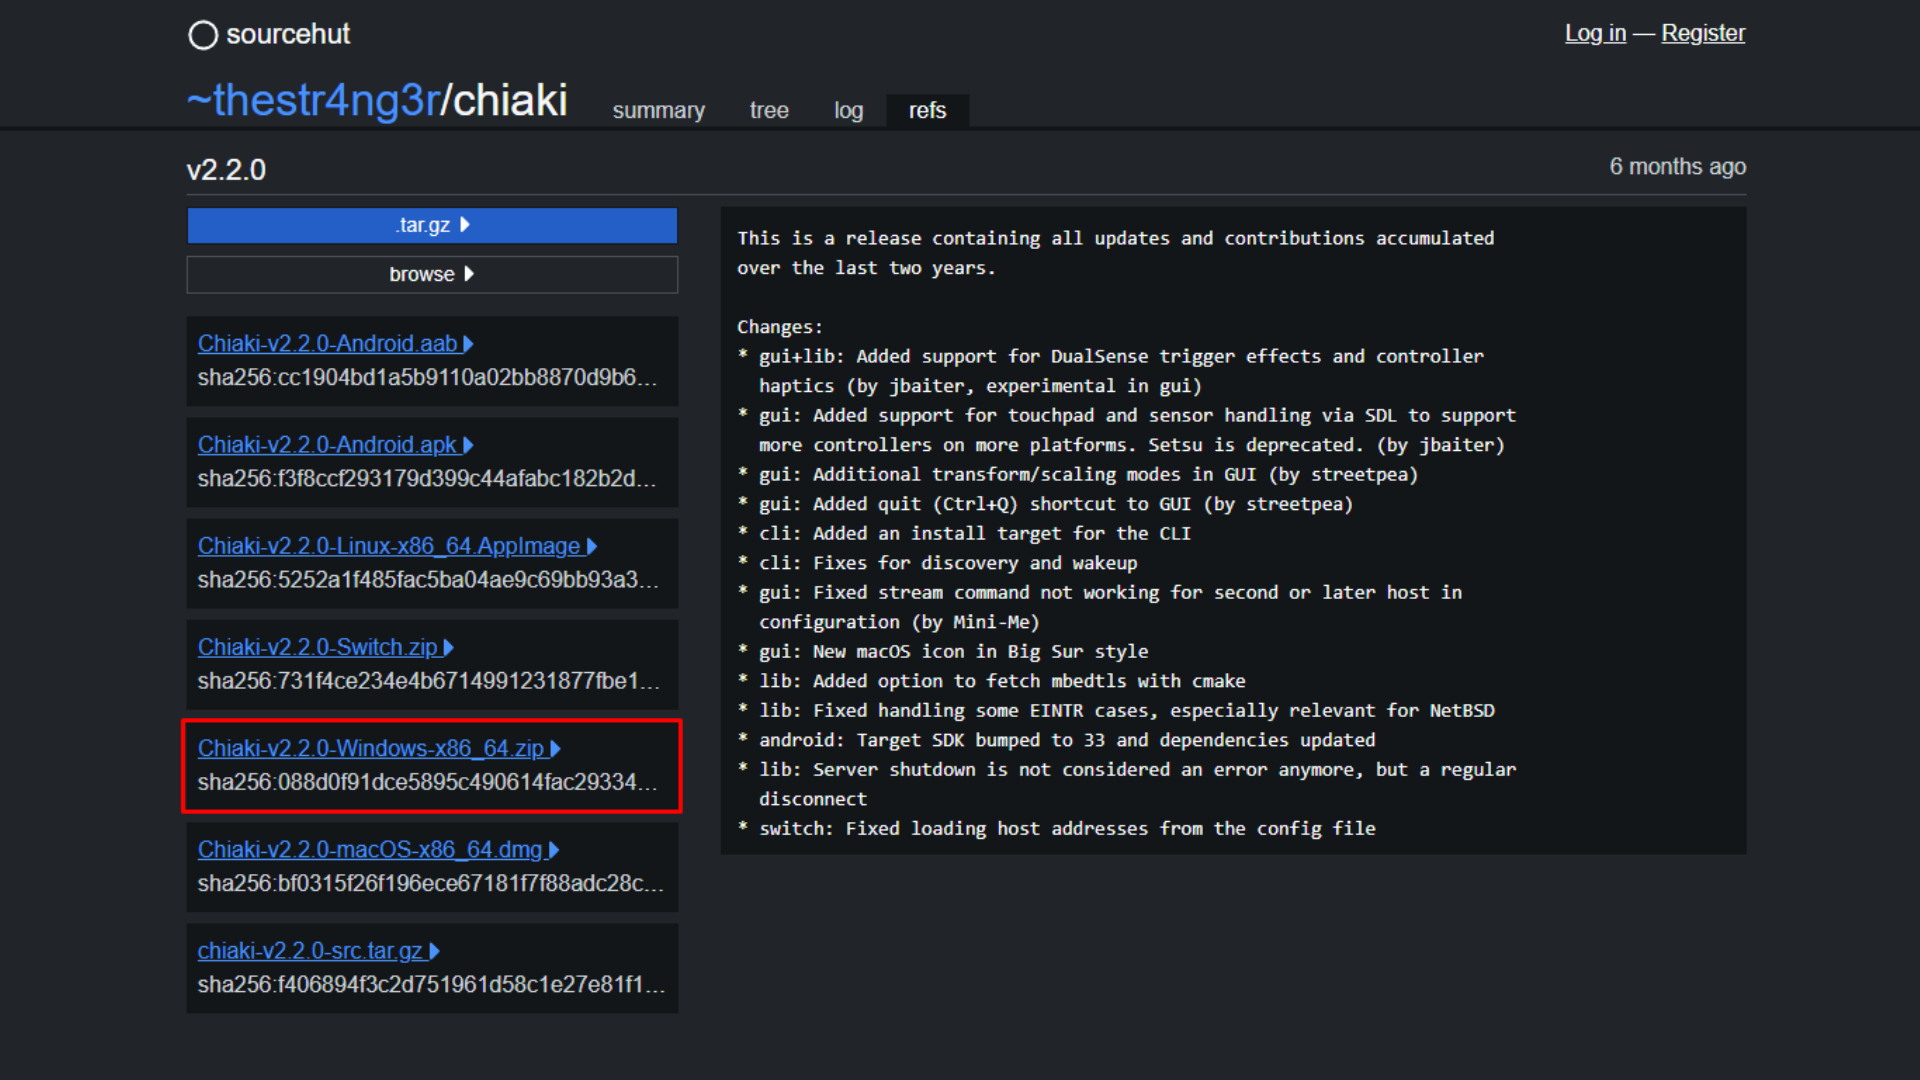Viewport: 1920px width, 1080px height.
Task: Download Chiaki-v2.2.0-Switch.zip file
Action: pyautogui.click(x=317, y=647)
